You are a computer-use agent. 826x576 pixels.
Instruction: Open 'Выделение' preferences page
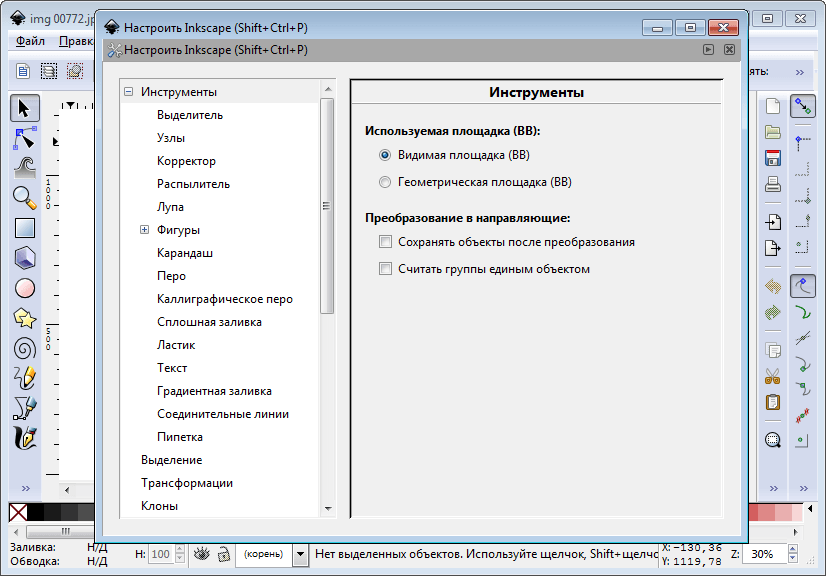tap(172, 460)
